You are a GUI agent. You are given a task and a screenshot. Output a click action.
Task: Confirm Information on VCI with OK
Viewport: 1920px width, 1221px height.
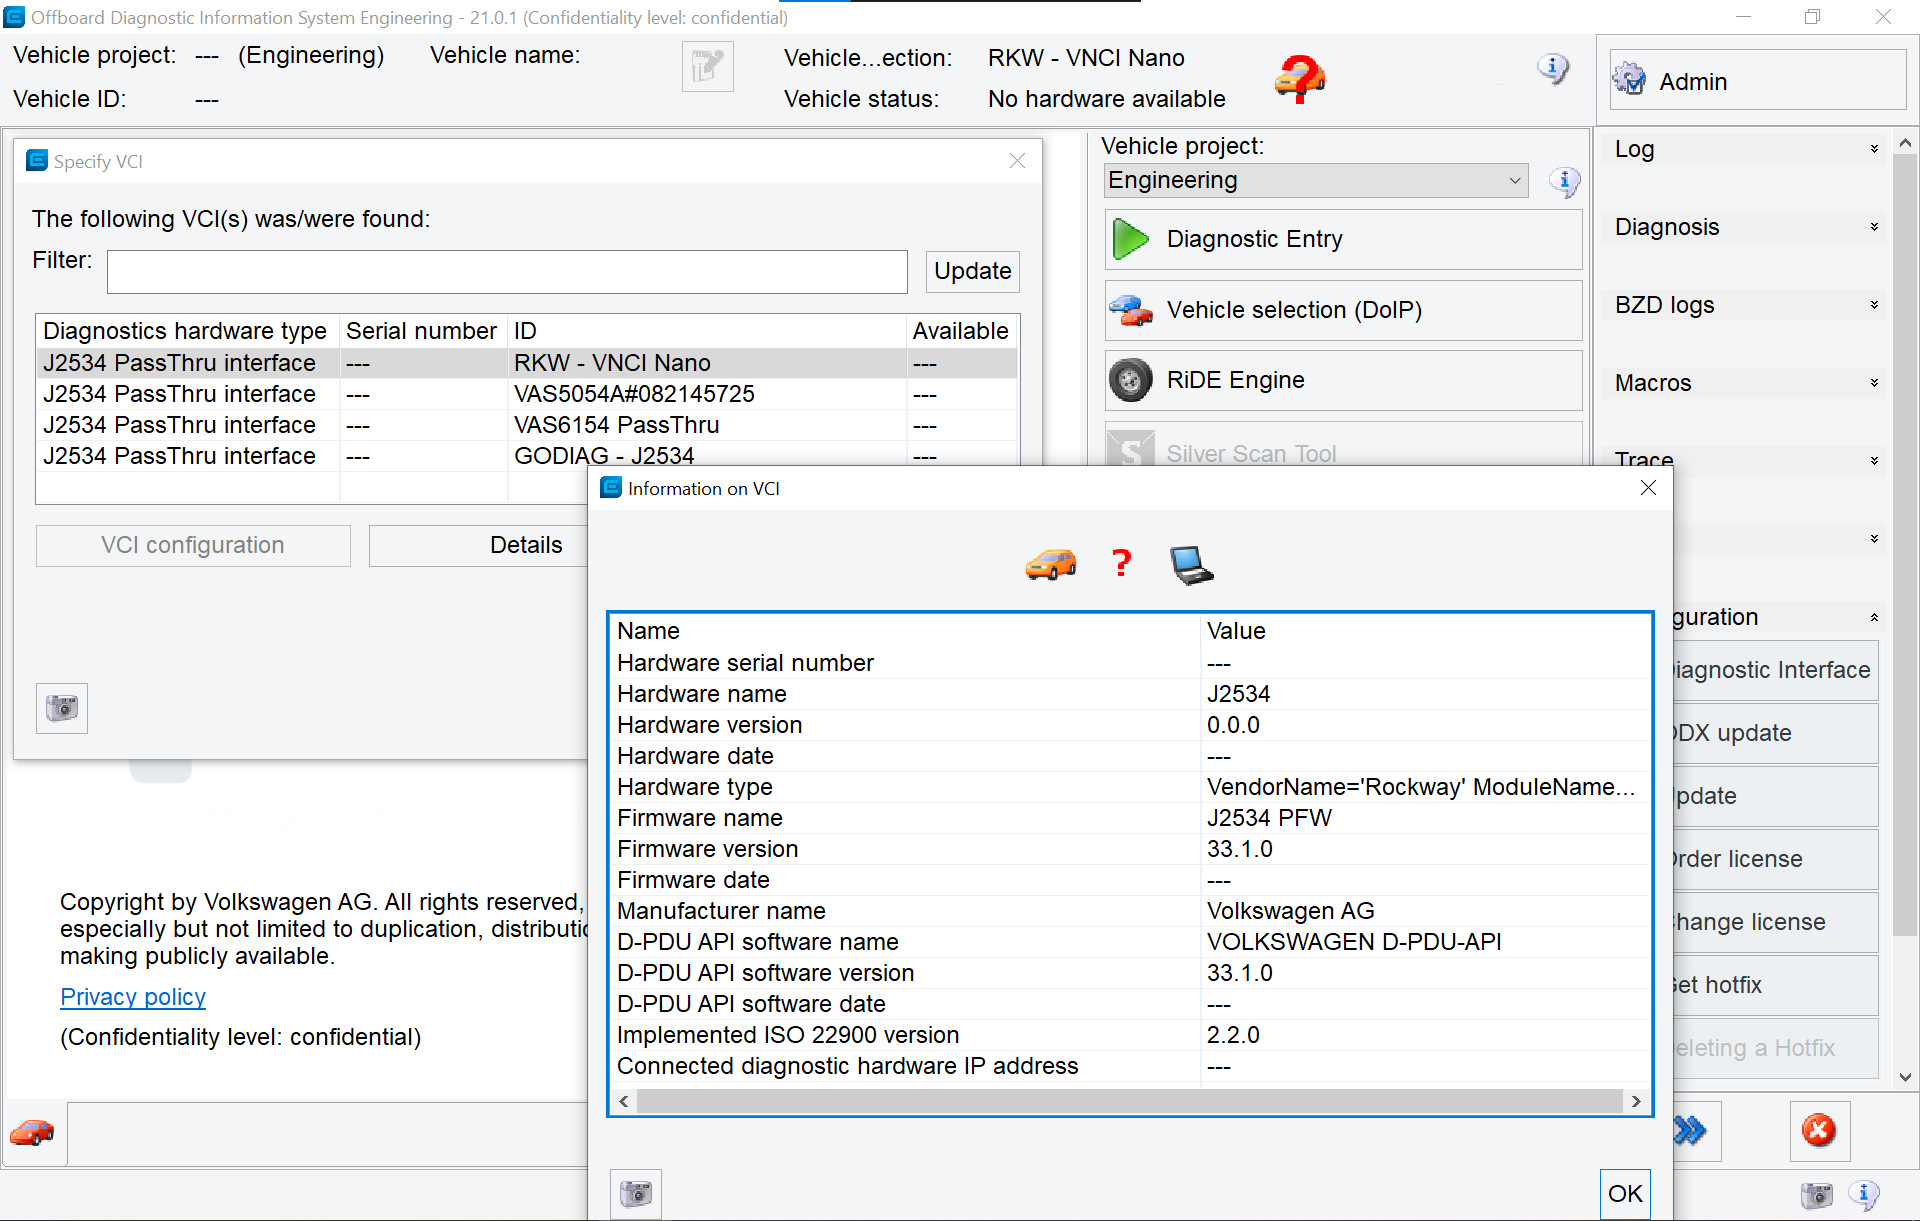click(1625, 1193)
